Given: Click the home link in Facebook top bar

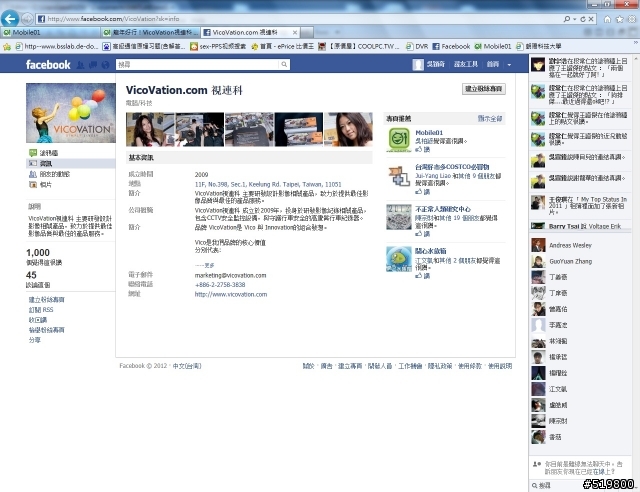Looking at the screenshot, I should [493, 64].
